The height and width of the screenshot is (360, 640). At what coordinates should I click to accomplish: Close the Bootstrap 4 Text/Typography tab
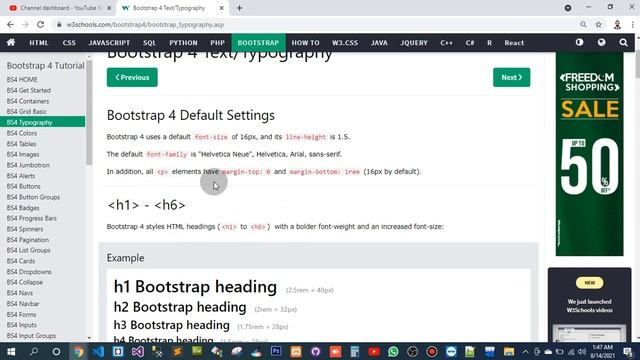point(222,8)
